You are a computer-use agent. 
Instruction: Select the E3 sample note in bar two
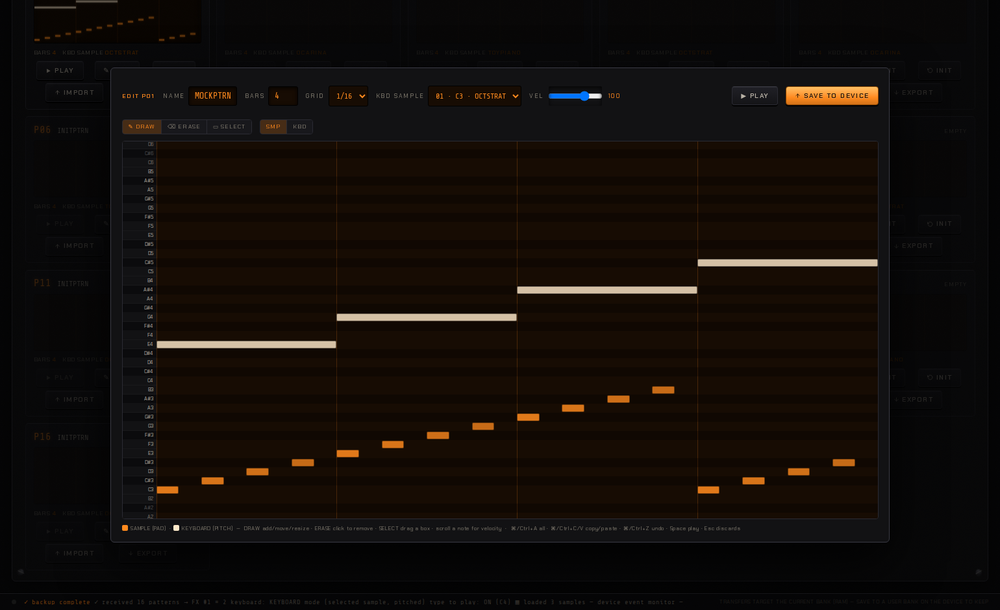348,454
